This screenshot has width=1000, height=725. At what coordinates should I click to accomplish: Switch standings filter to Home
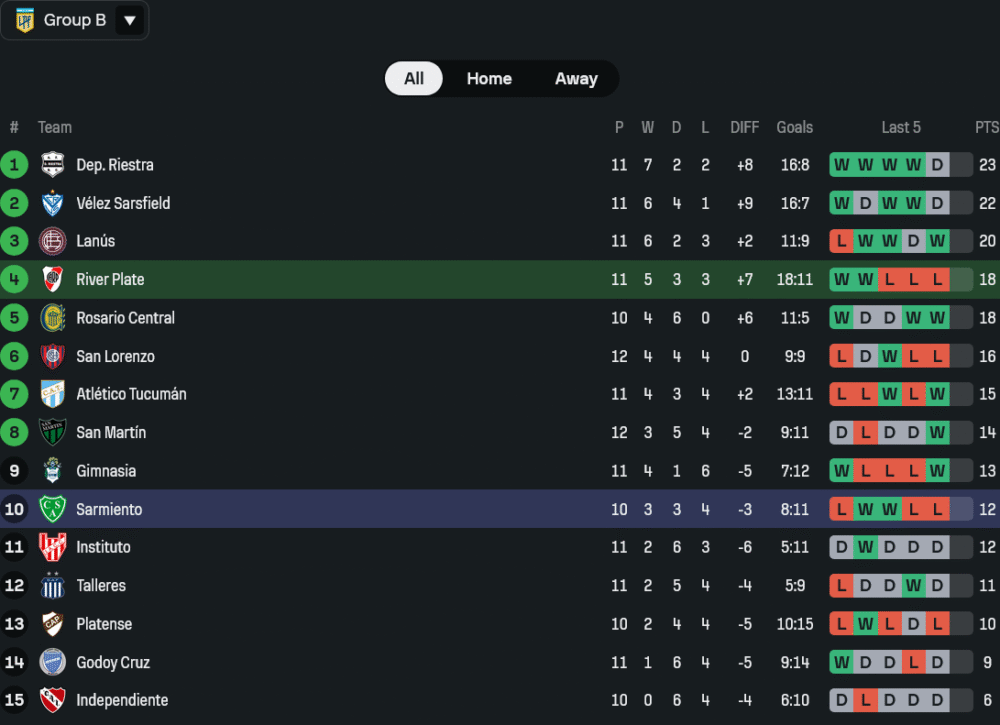489,79
